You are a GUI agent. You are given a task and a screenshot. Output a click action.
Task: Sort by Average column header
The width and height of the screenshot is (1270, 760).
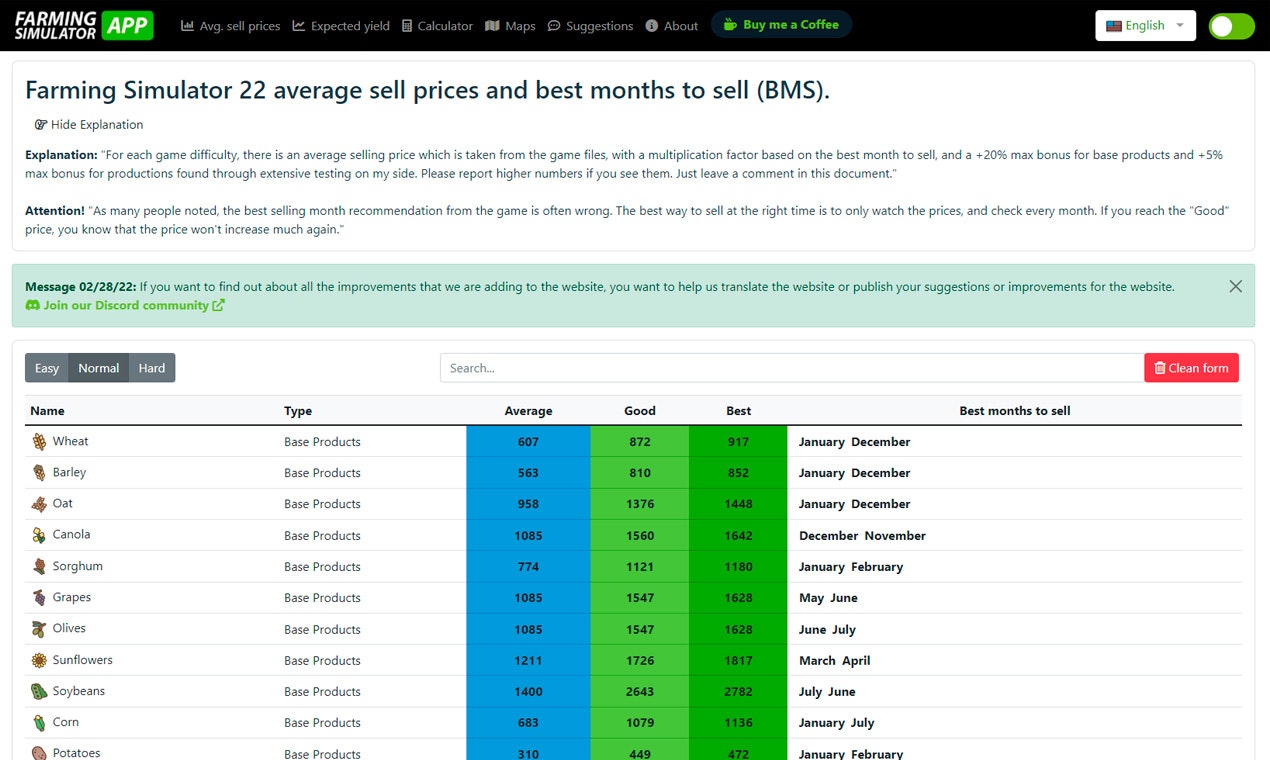pyautogui.click(x=528, y=411)
